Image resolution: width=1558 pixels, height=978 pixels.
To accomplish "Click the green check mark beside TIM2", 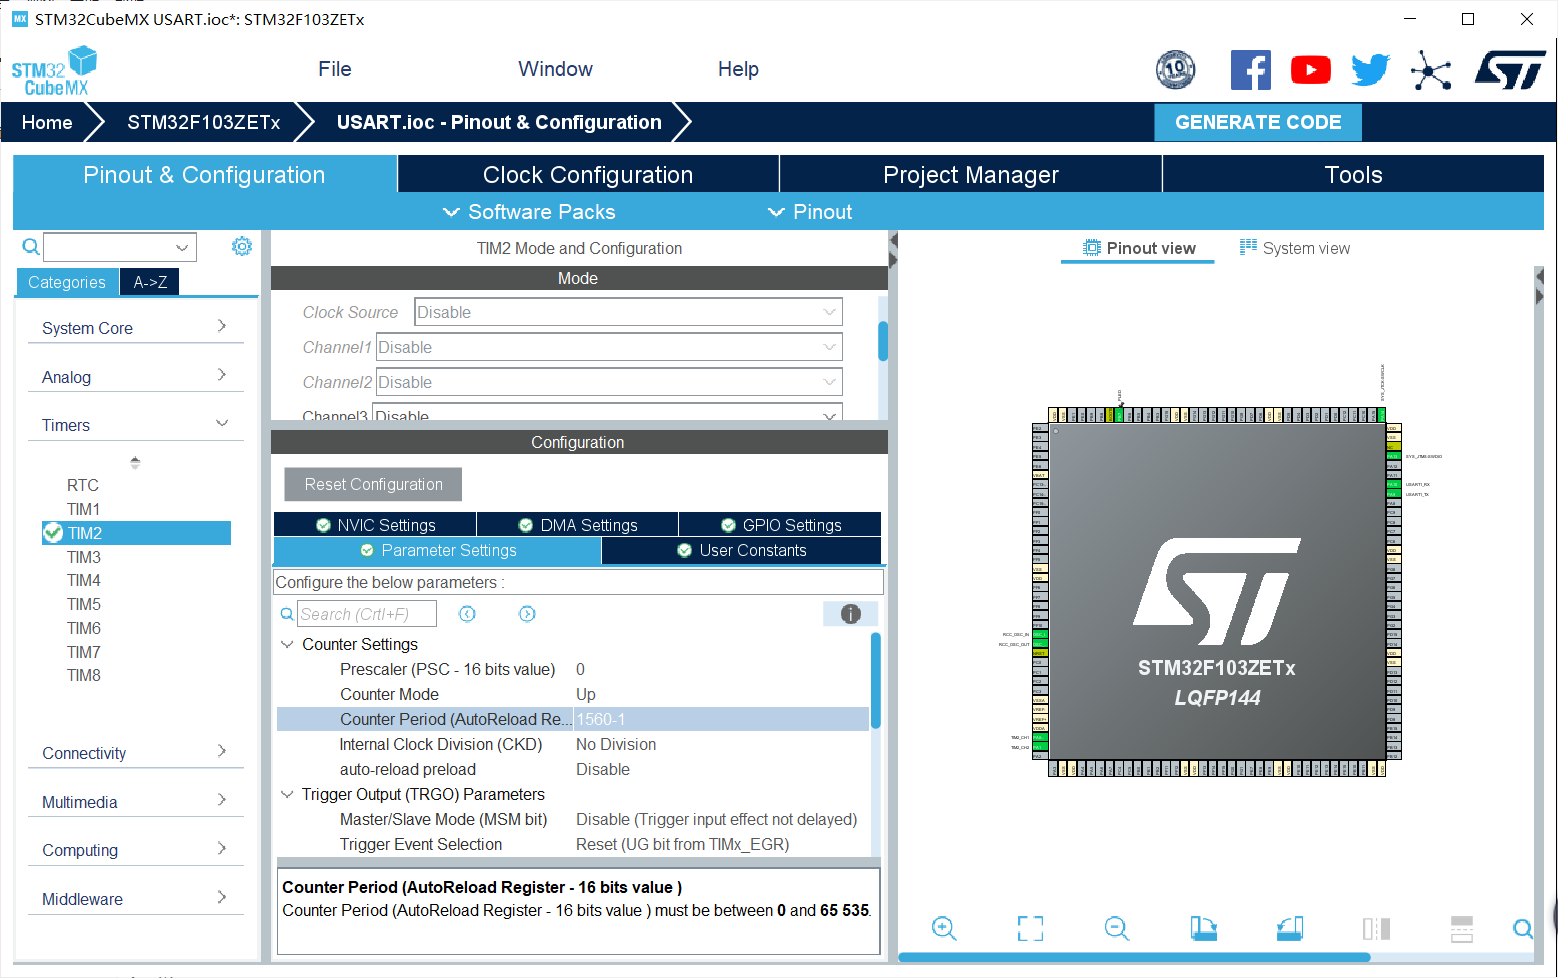I will click(53, 533).
